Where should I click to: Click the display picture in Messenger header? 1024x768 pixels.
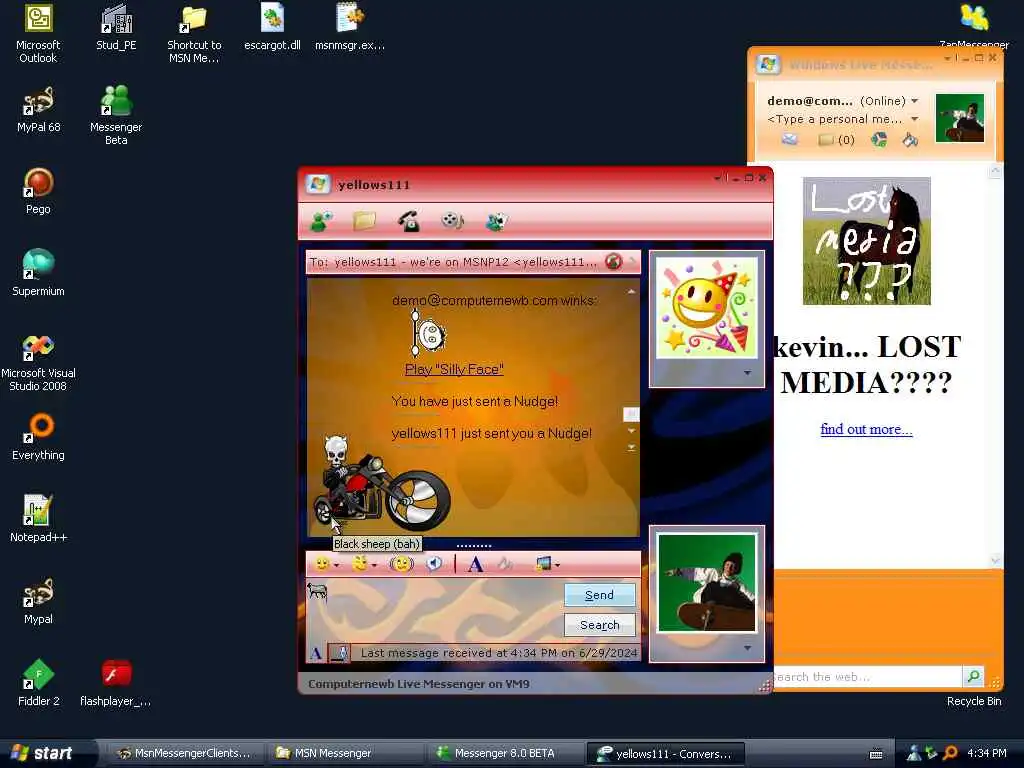pyautogui.click(x=959, y=118)
